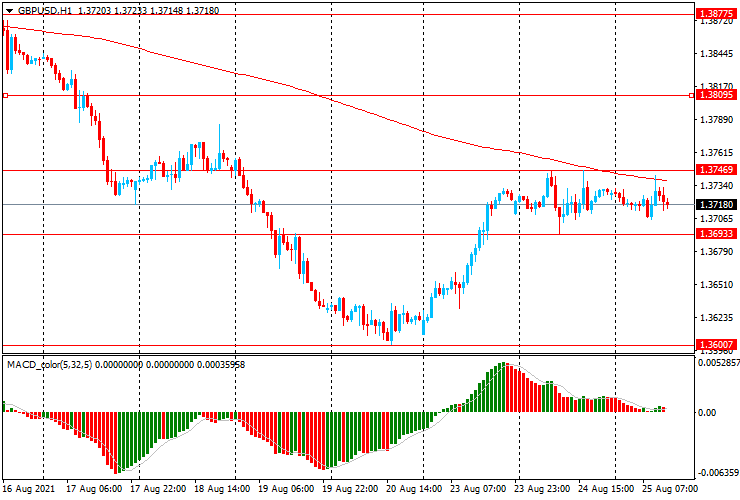Select the 1.36007 red price level label
This screenshot has height=500, width=740.
pyautogui.click(x=716, y=345)
